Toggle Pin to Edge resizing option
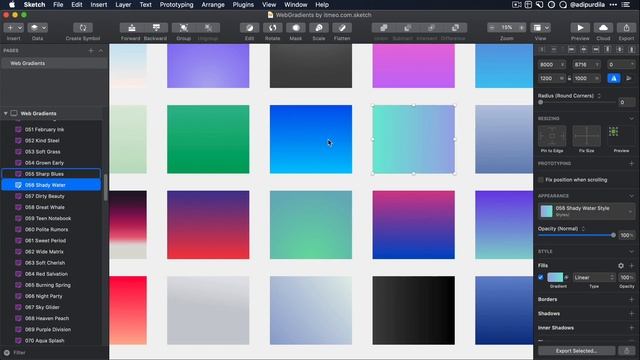The width and height of the screenshot is (640, 360). 552,136
